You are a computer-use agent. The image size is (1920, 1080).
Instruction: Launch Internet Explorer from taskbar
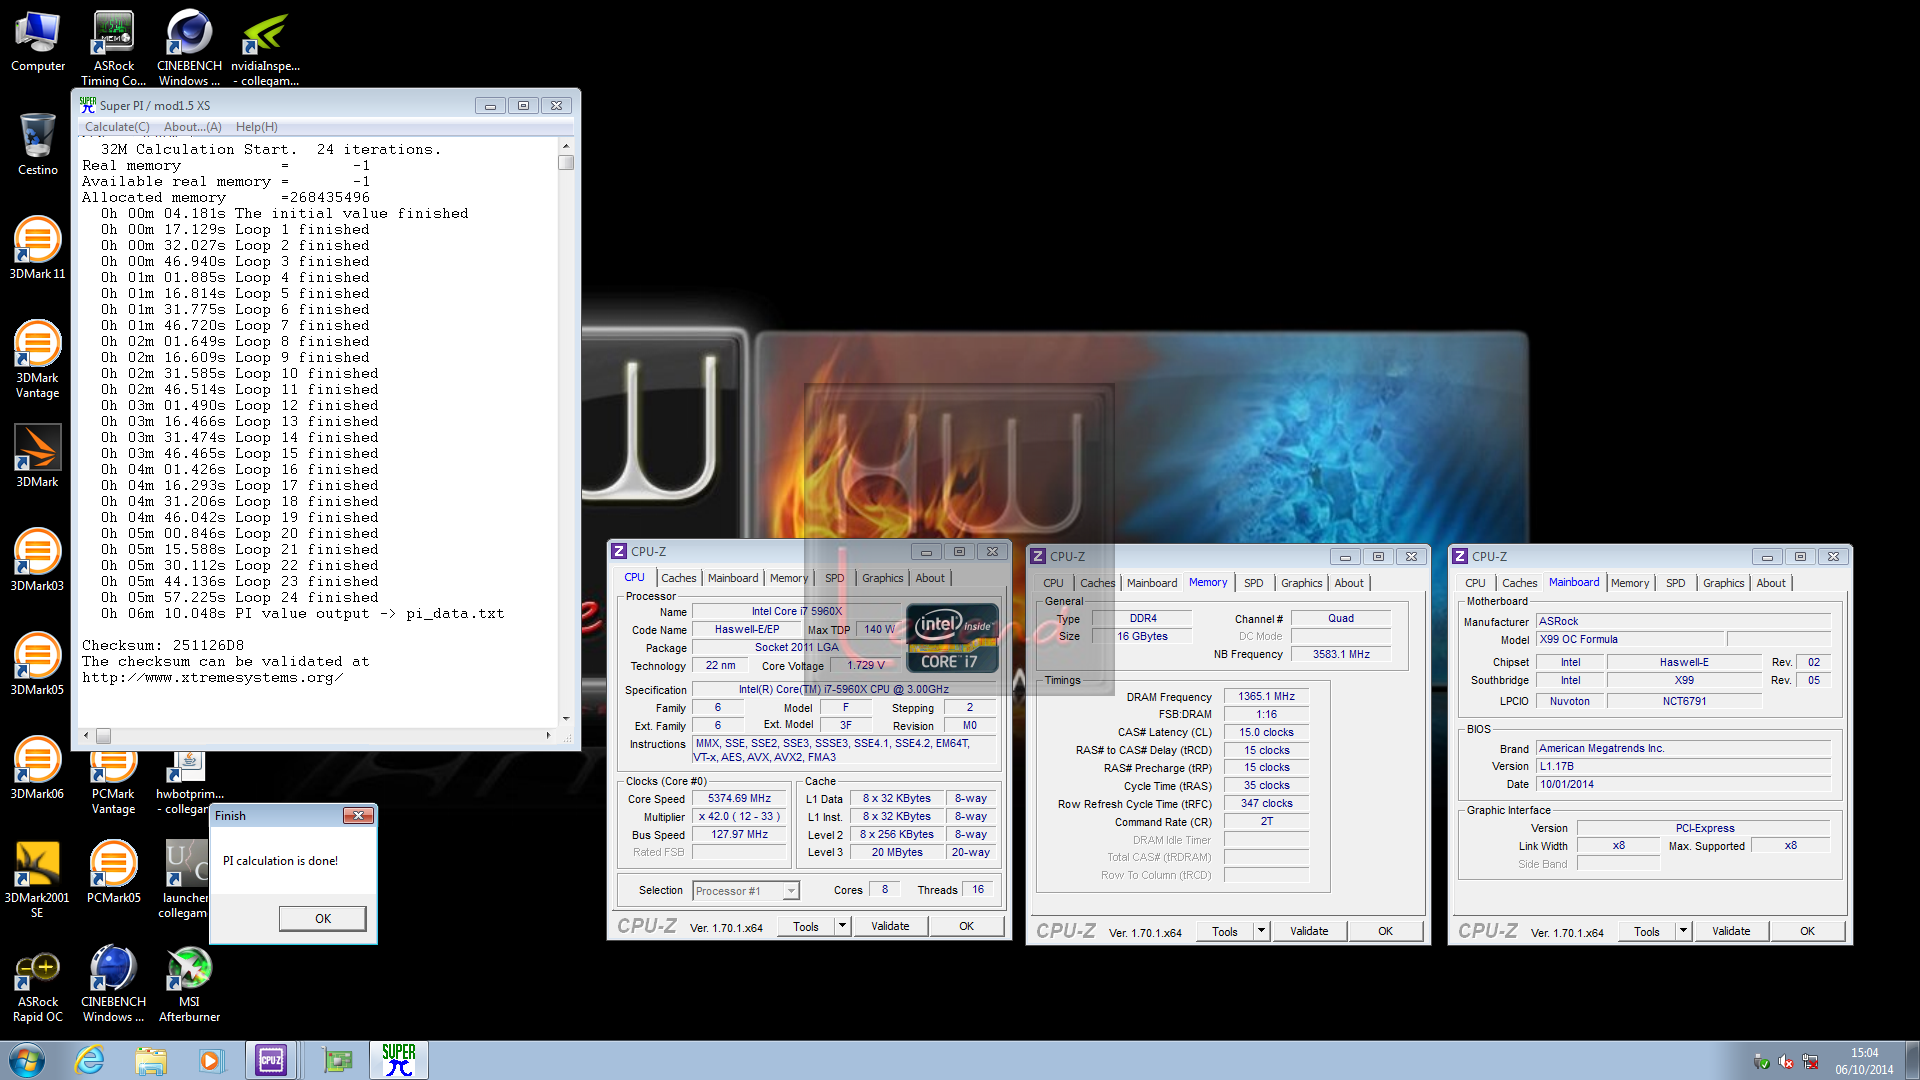(x=90, y=1060)
